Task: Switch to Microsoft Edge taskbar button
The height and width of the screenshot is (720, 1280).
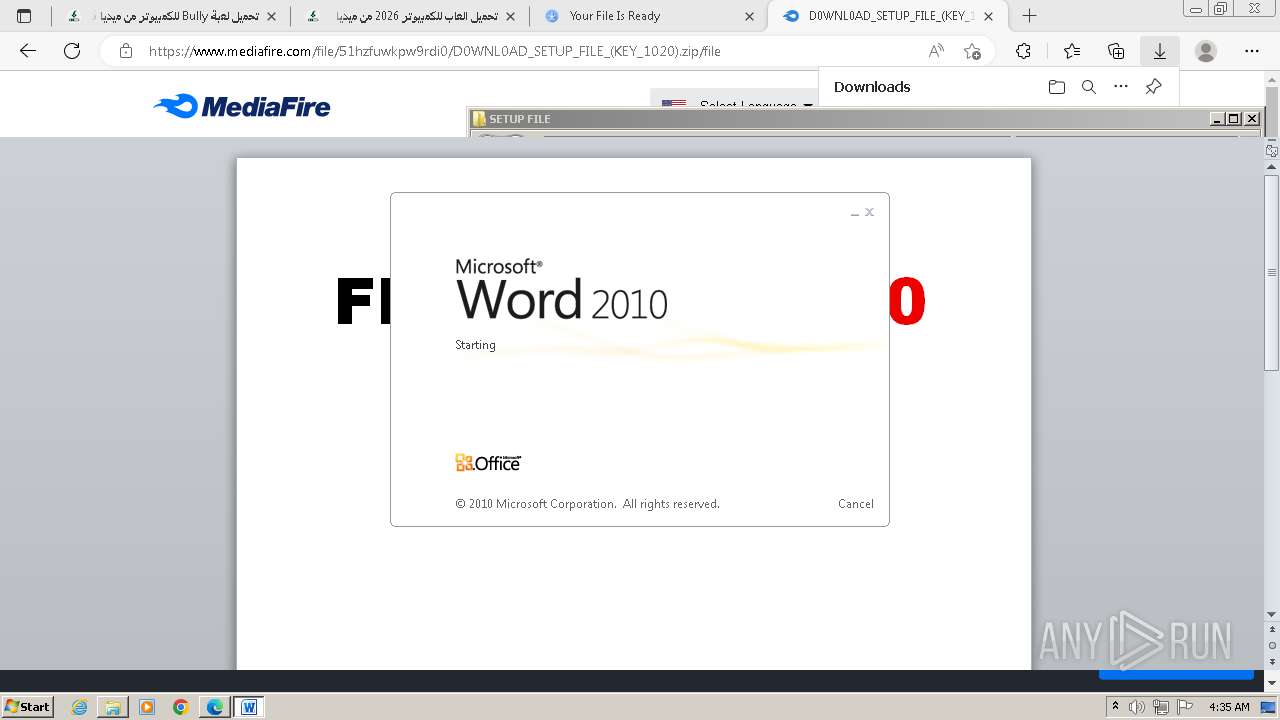Action: click(x=215, y=707)
